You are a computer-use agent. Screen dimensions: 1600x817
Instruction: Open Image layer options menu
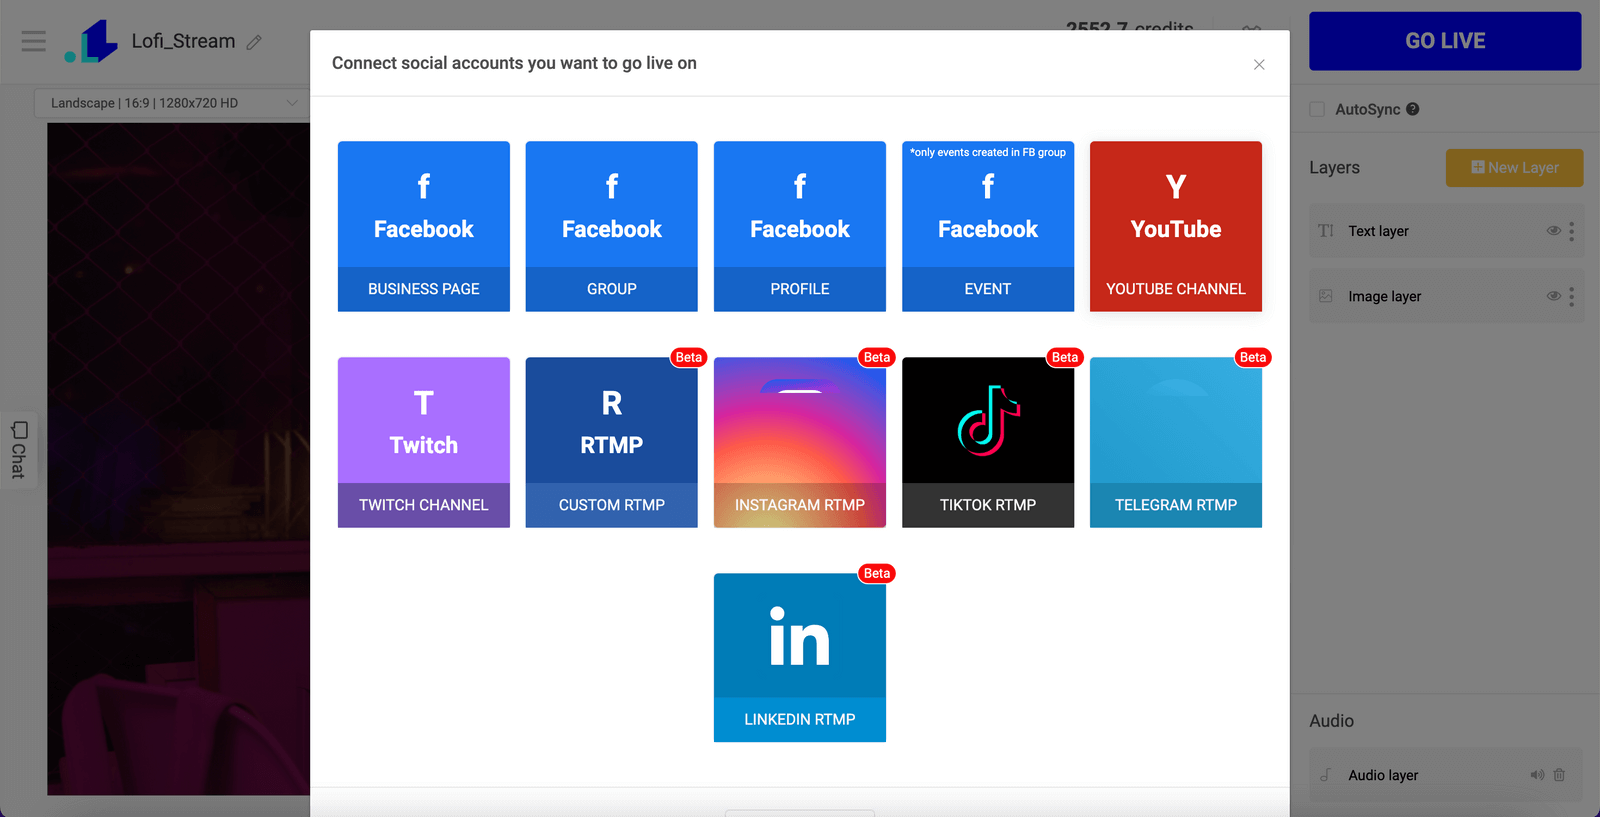click(1572, 296)
